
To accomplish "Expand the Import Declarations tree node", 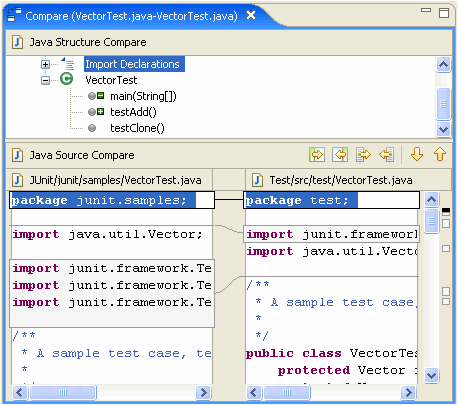I will click(x=45, y=64).
